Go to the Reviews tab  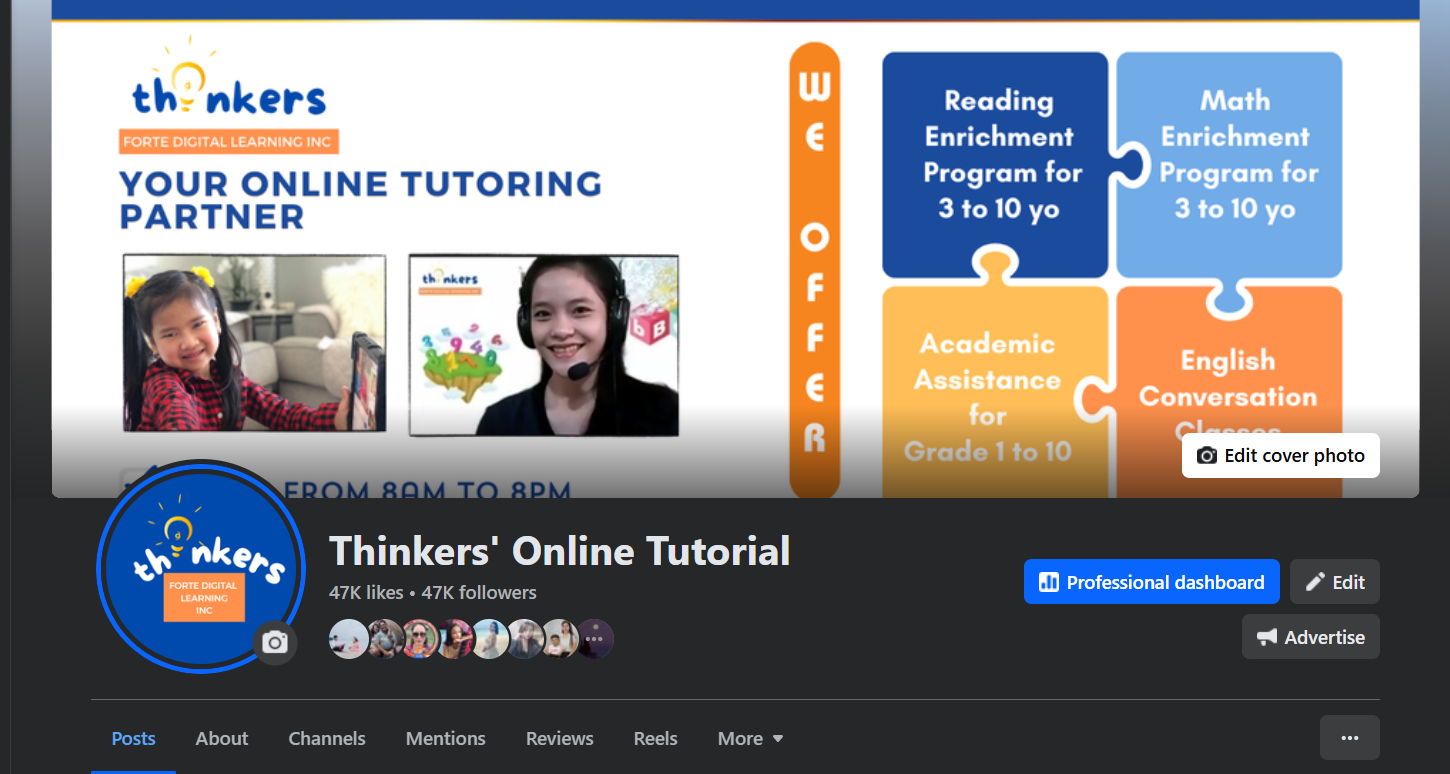(559, 739)
